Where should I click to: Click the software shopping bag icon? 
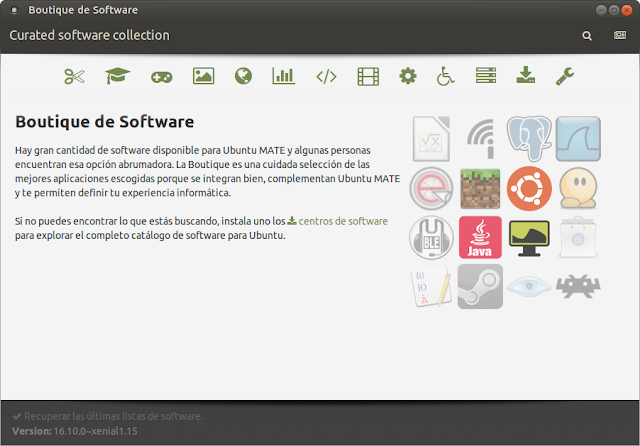[578, 237]
